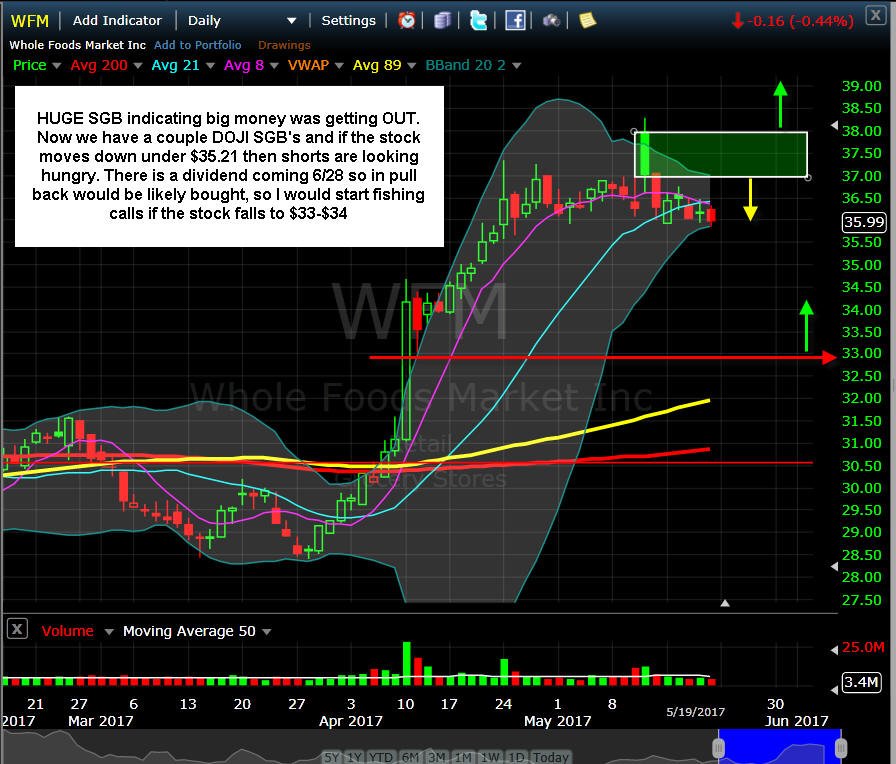Expand the Avg 200 indicator dropdown
Screen dimensions: 896x764
[137, 66]
